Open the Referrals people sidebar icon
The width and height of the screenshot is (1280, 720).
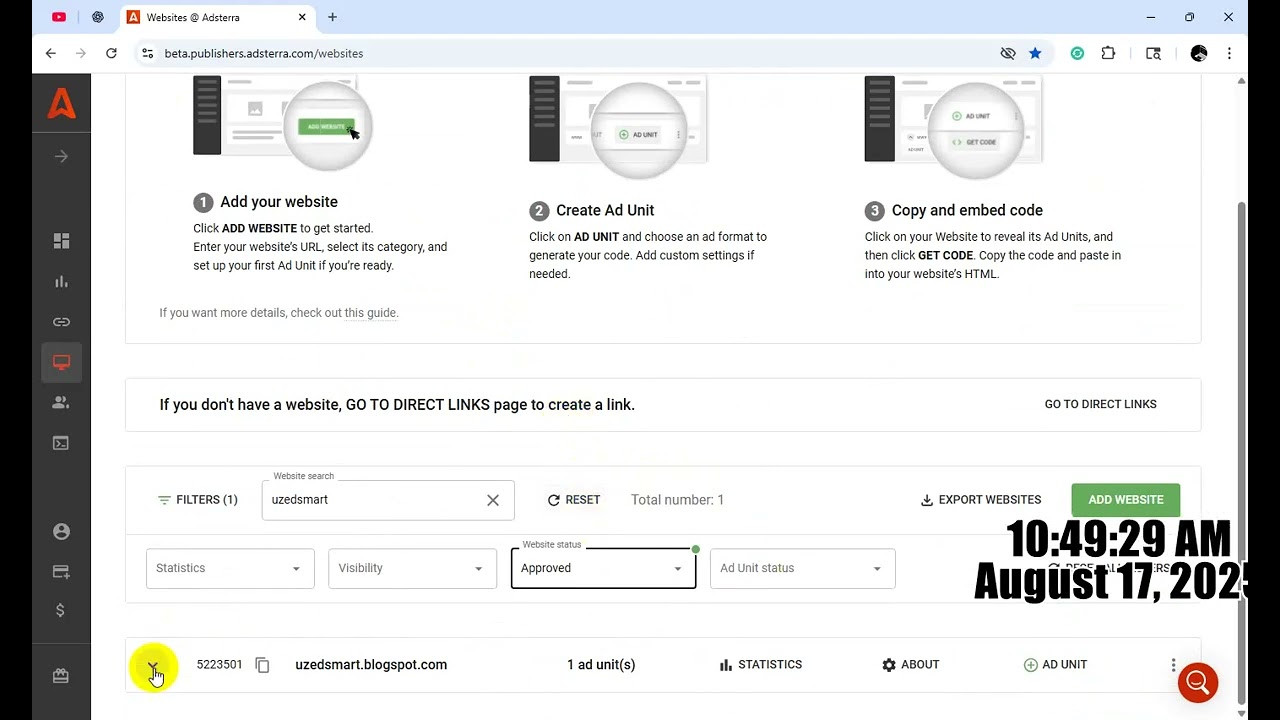(x=61, y=402)
